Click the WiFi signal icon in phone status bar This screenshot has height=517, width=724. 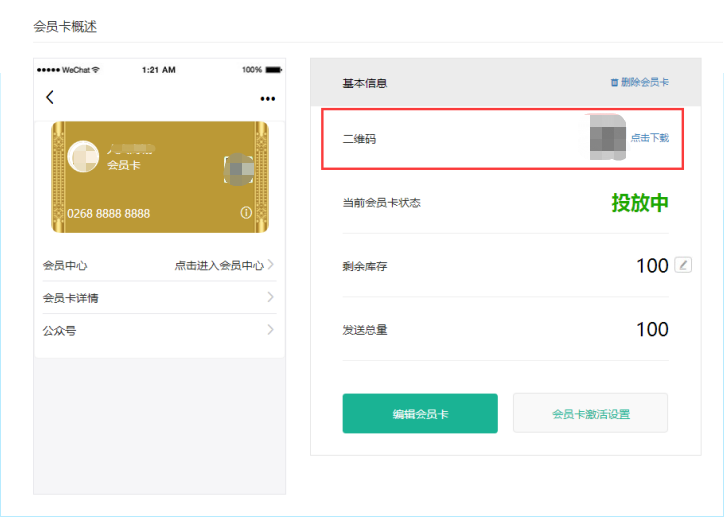click(96, 70)
